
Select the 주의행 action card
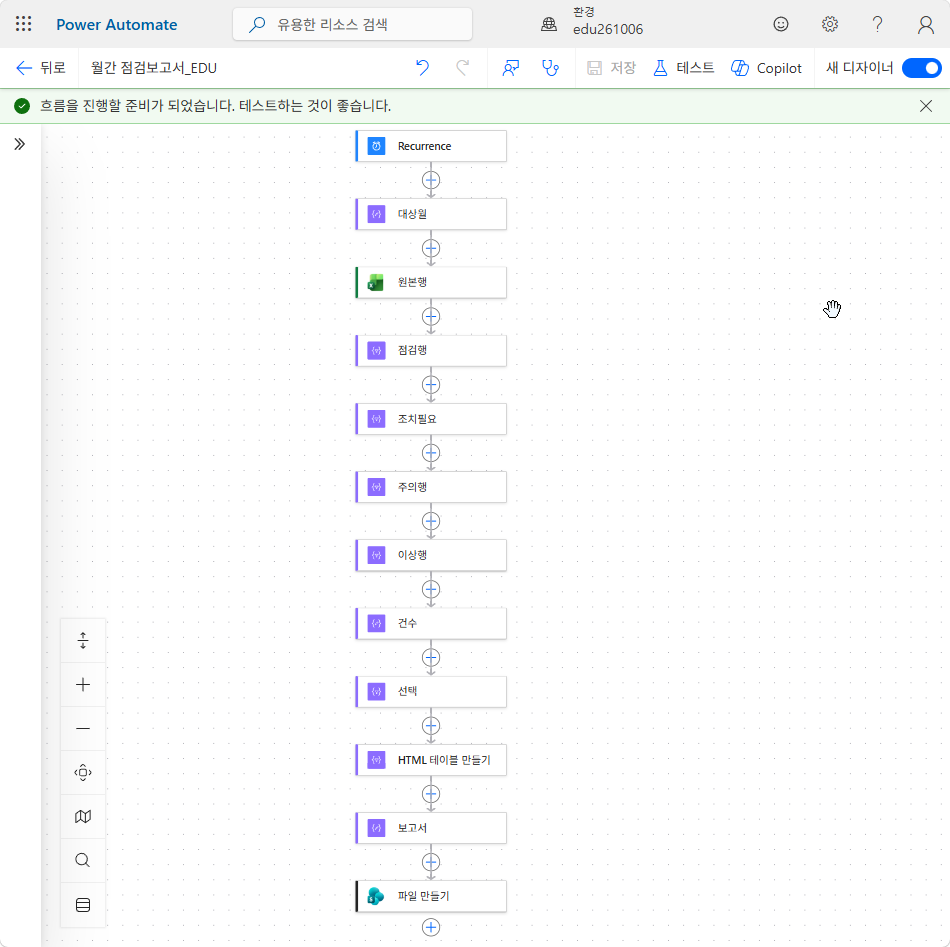[431, 487]
